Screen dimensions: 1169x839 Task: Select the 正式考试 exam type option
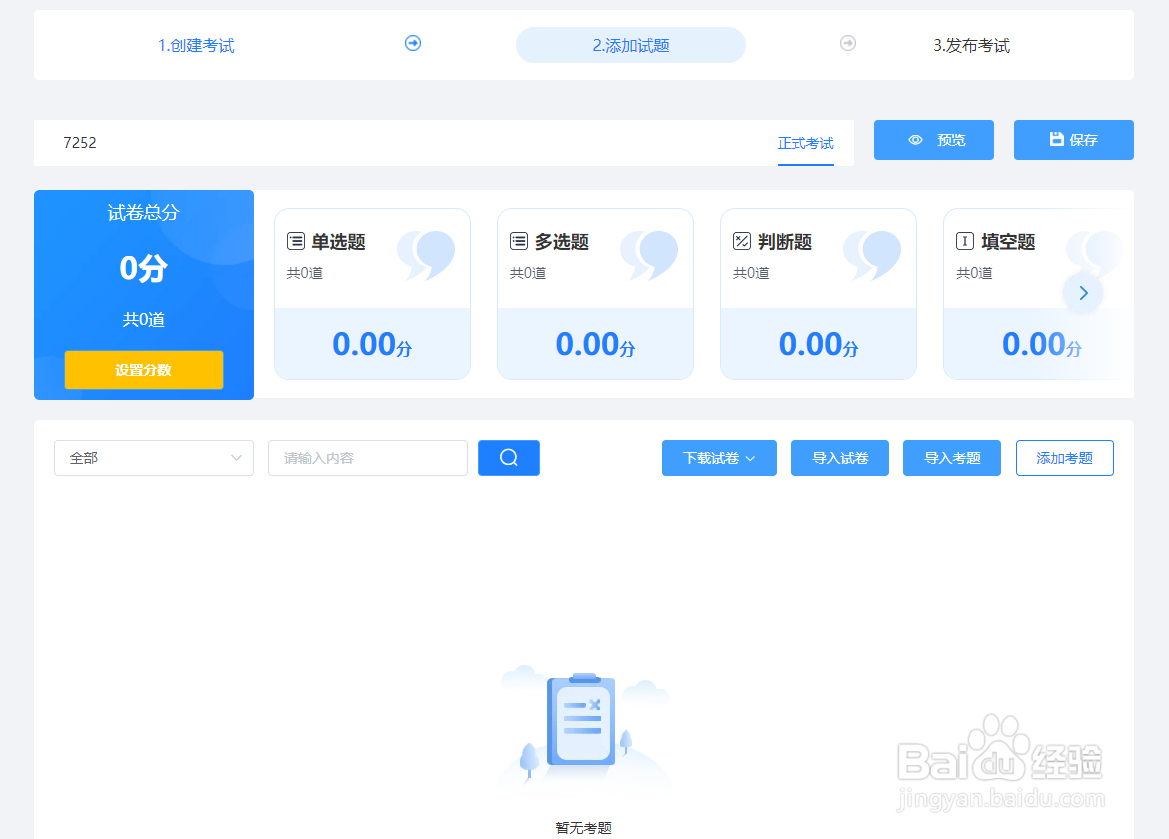805,143
